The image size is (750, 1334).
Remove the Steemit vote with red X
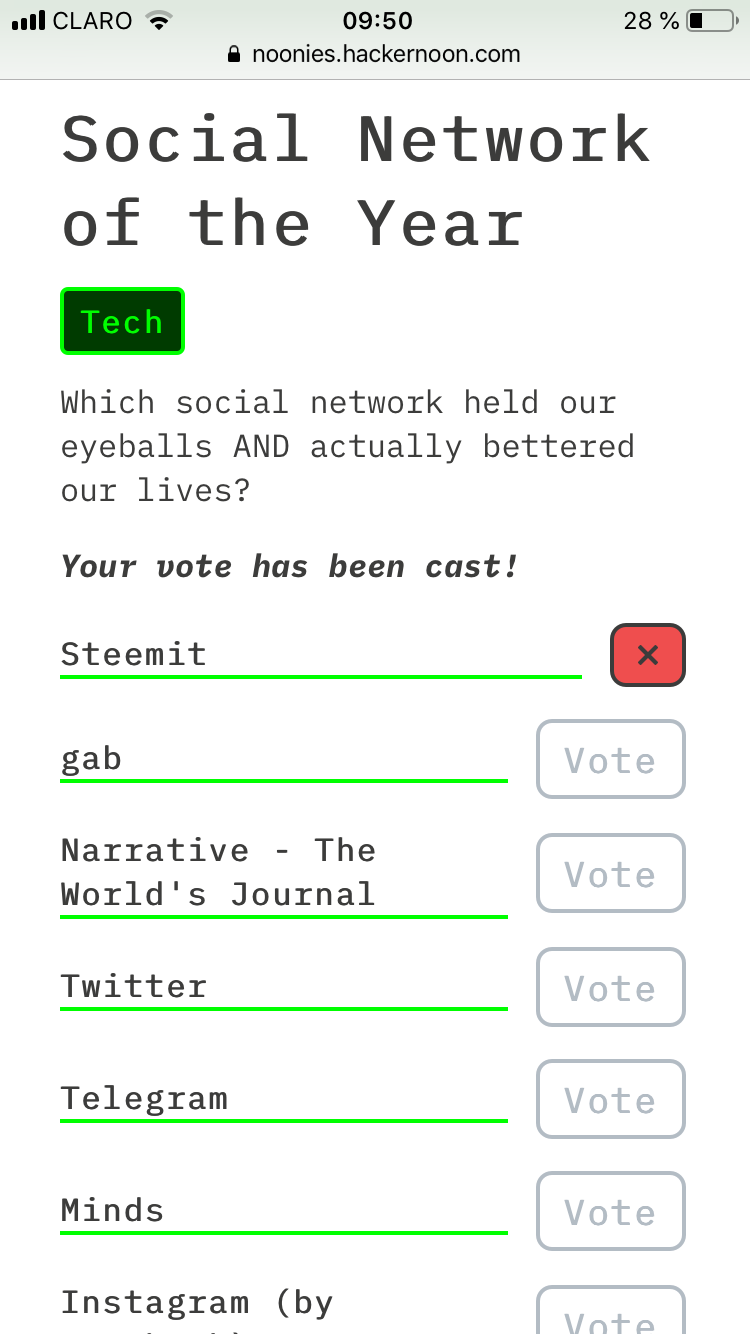click(x=648, y=655)
